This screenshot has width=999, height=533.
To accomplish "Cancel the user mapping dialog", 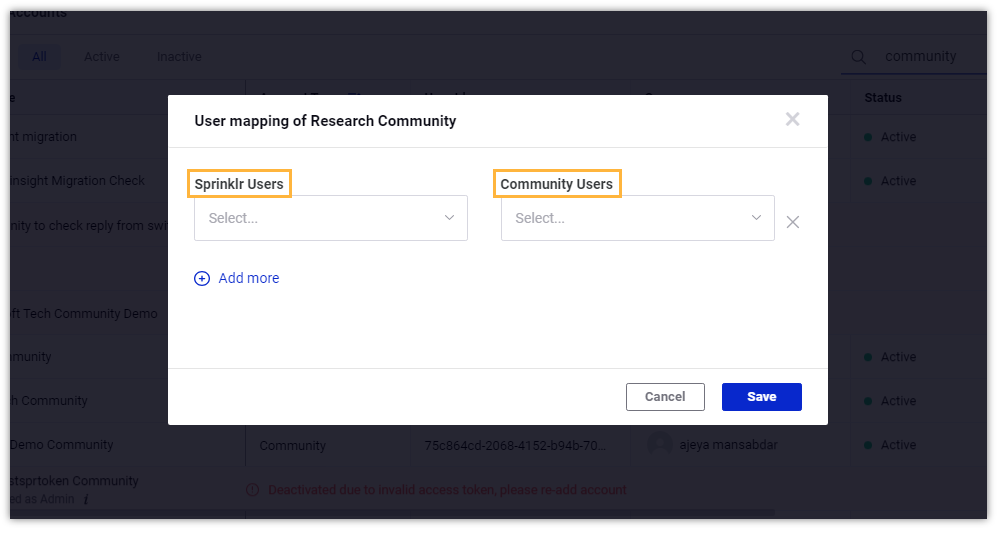I will pos(665,397).
